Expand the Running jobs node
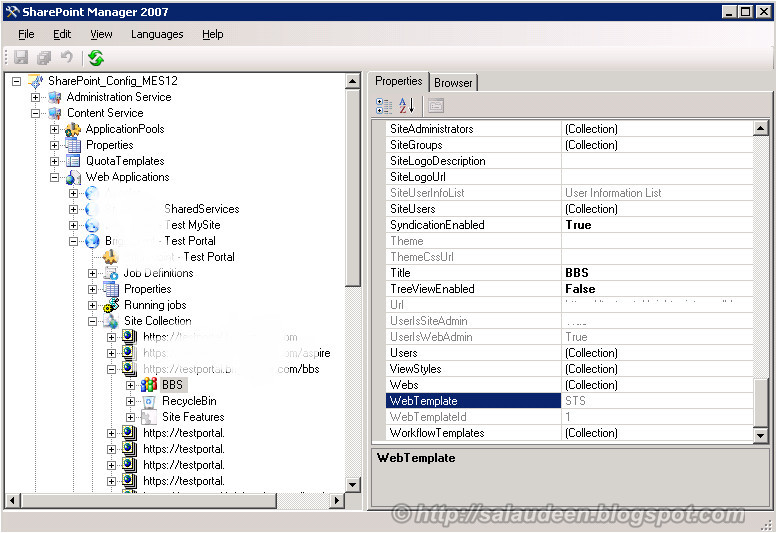 coord(93,305)
